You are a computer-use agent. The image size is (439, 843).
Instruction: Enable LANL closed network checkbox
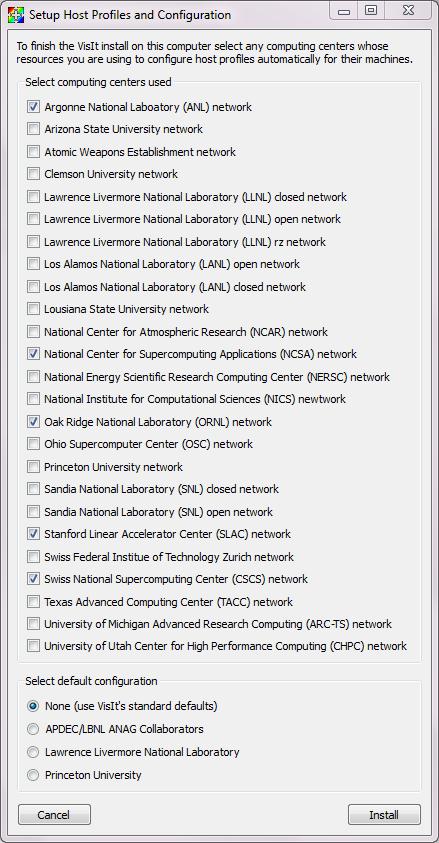click(34, 287)
